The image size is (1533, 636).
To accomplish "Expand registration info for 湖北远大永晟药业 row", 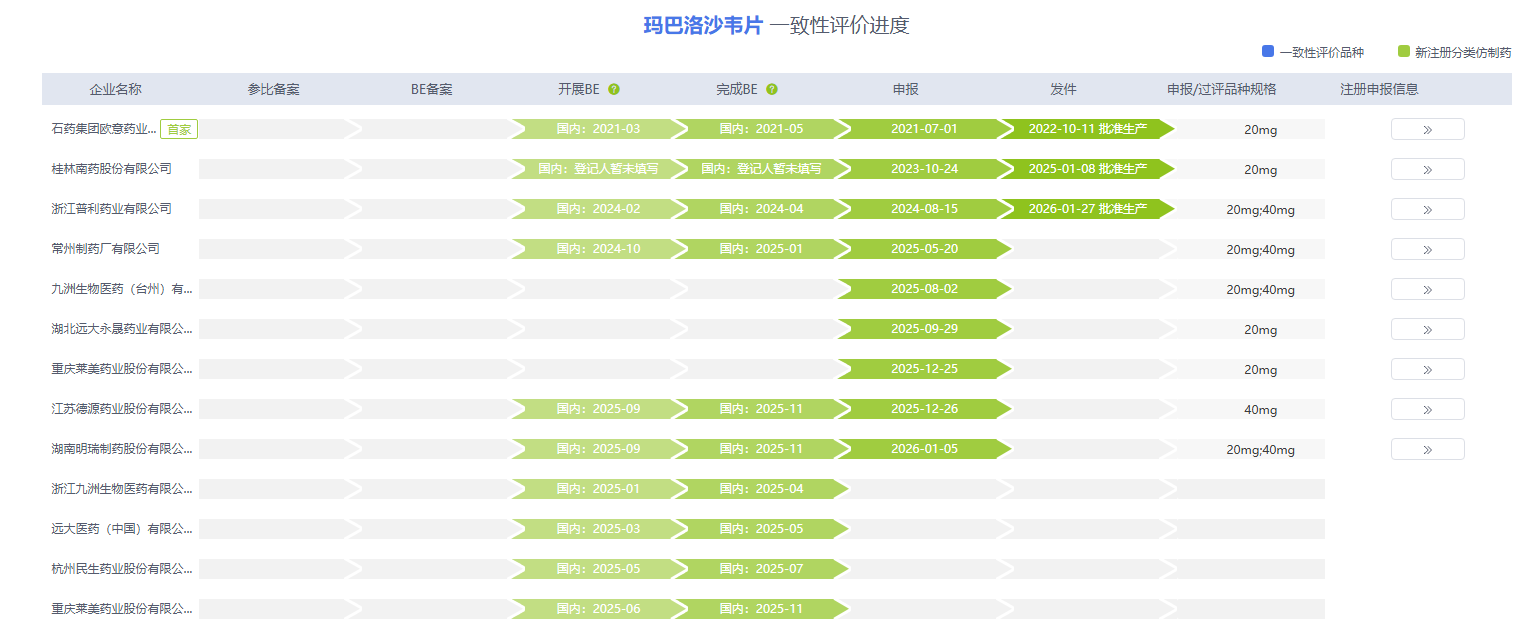I will 1427,329.
